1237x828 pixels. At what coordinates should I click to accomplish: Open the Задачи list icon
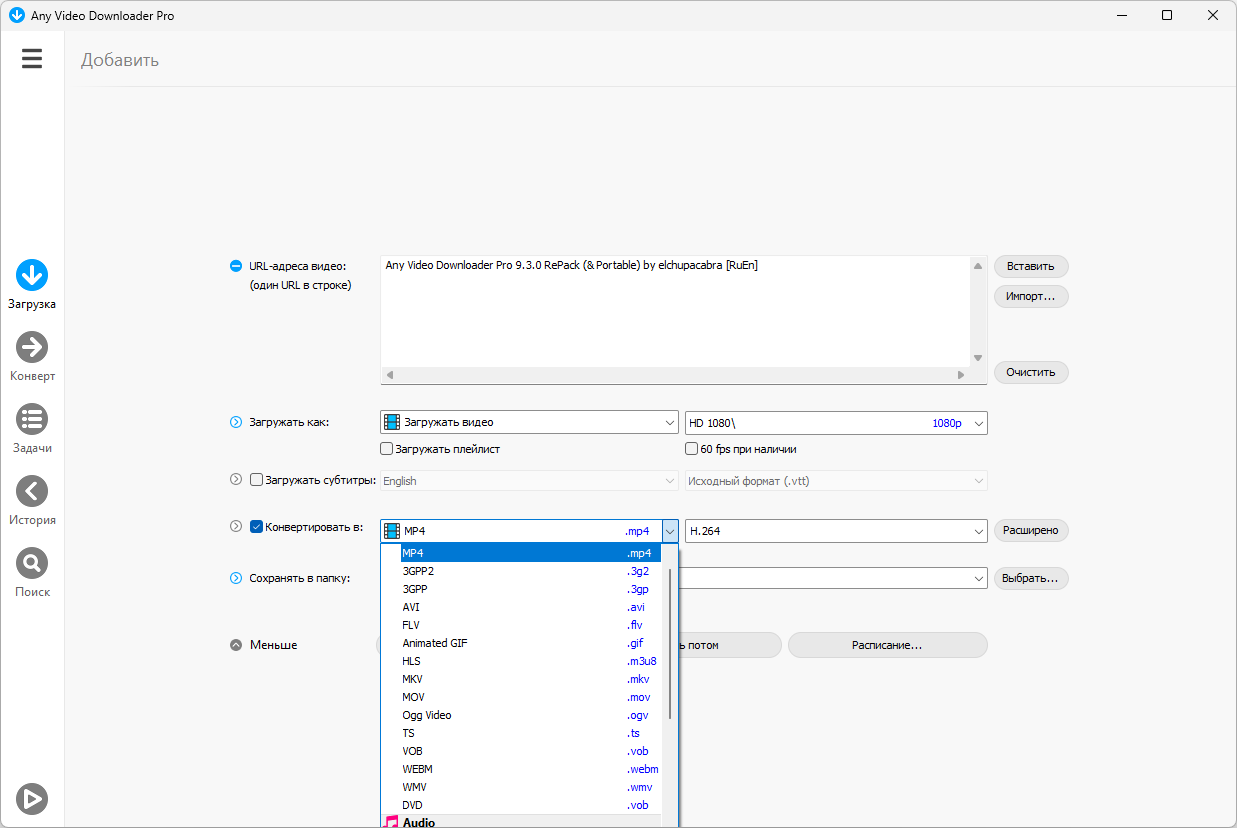tap(32, 419)
